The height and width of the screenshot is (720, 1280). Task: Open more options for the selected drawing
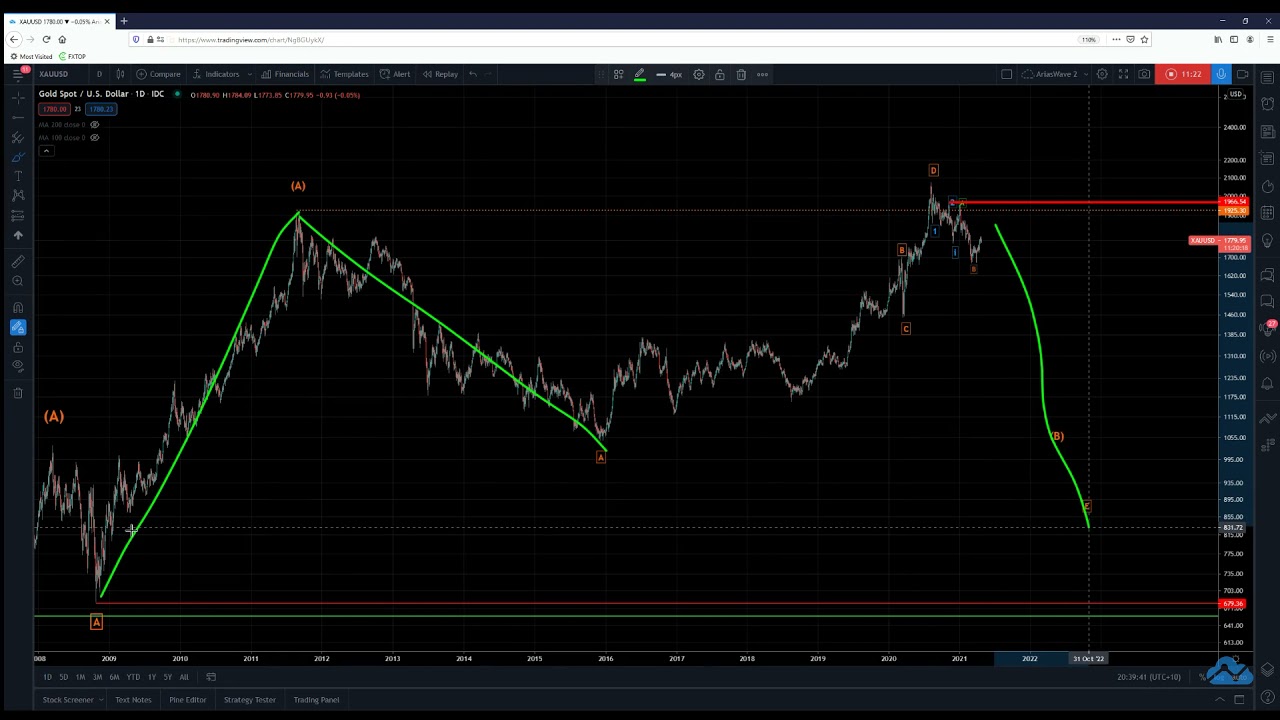(762, 74)
